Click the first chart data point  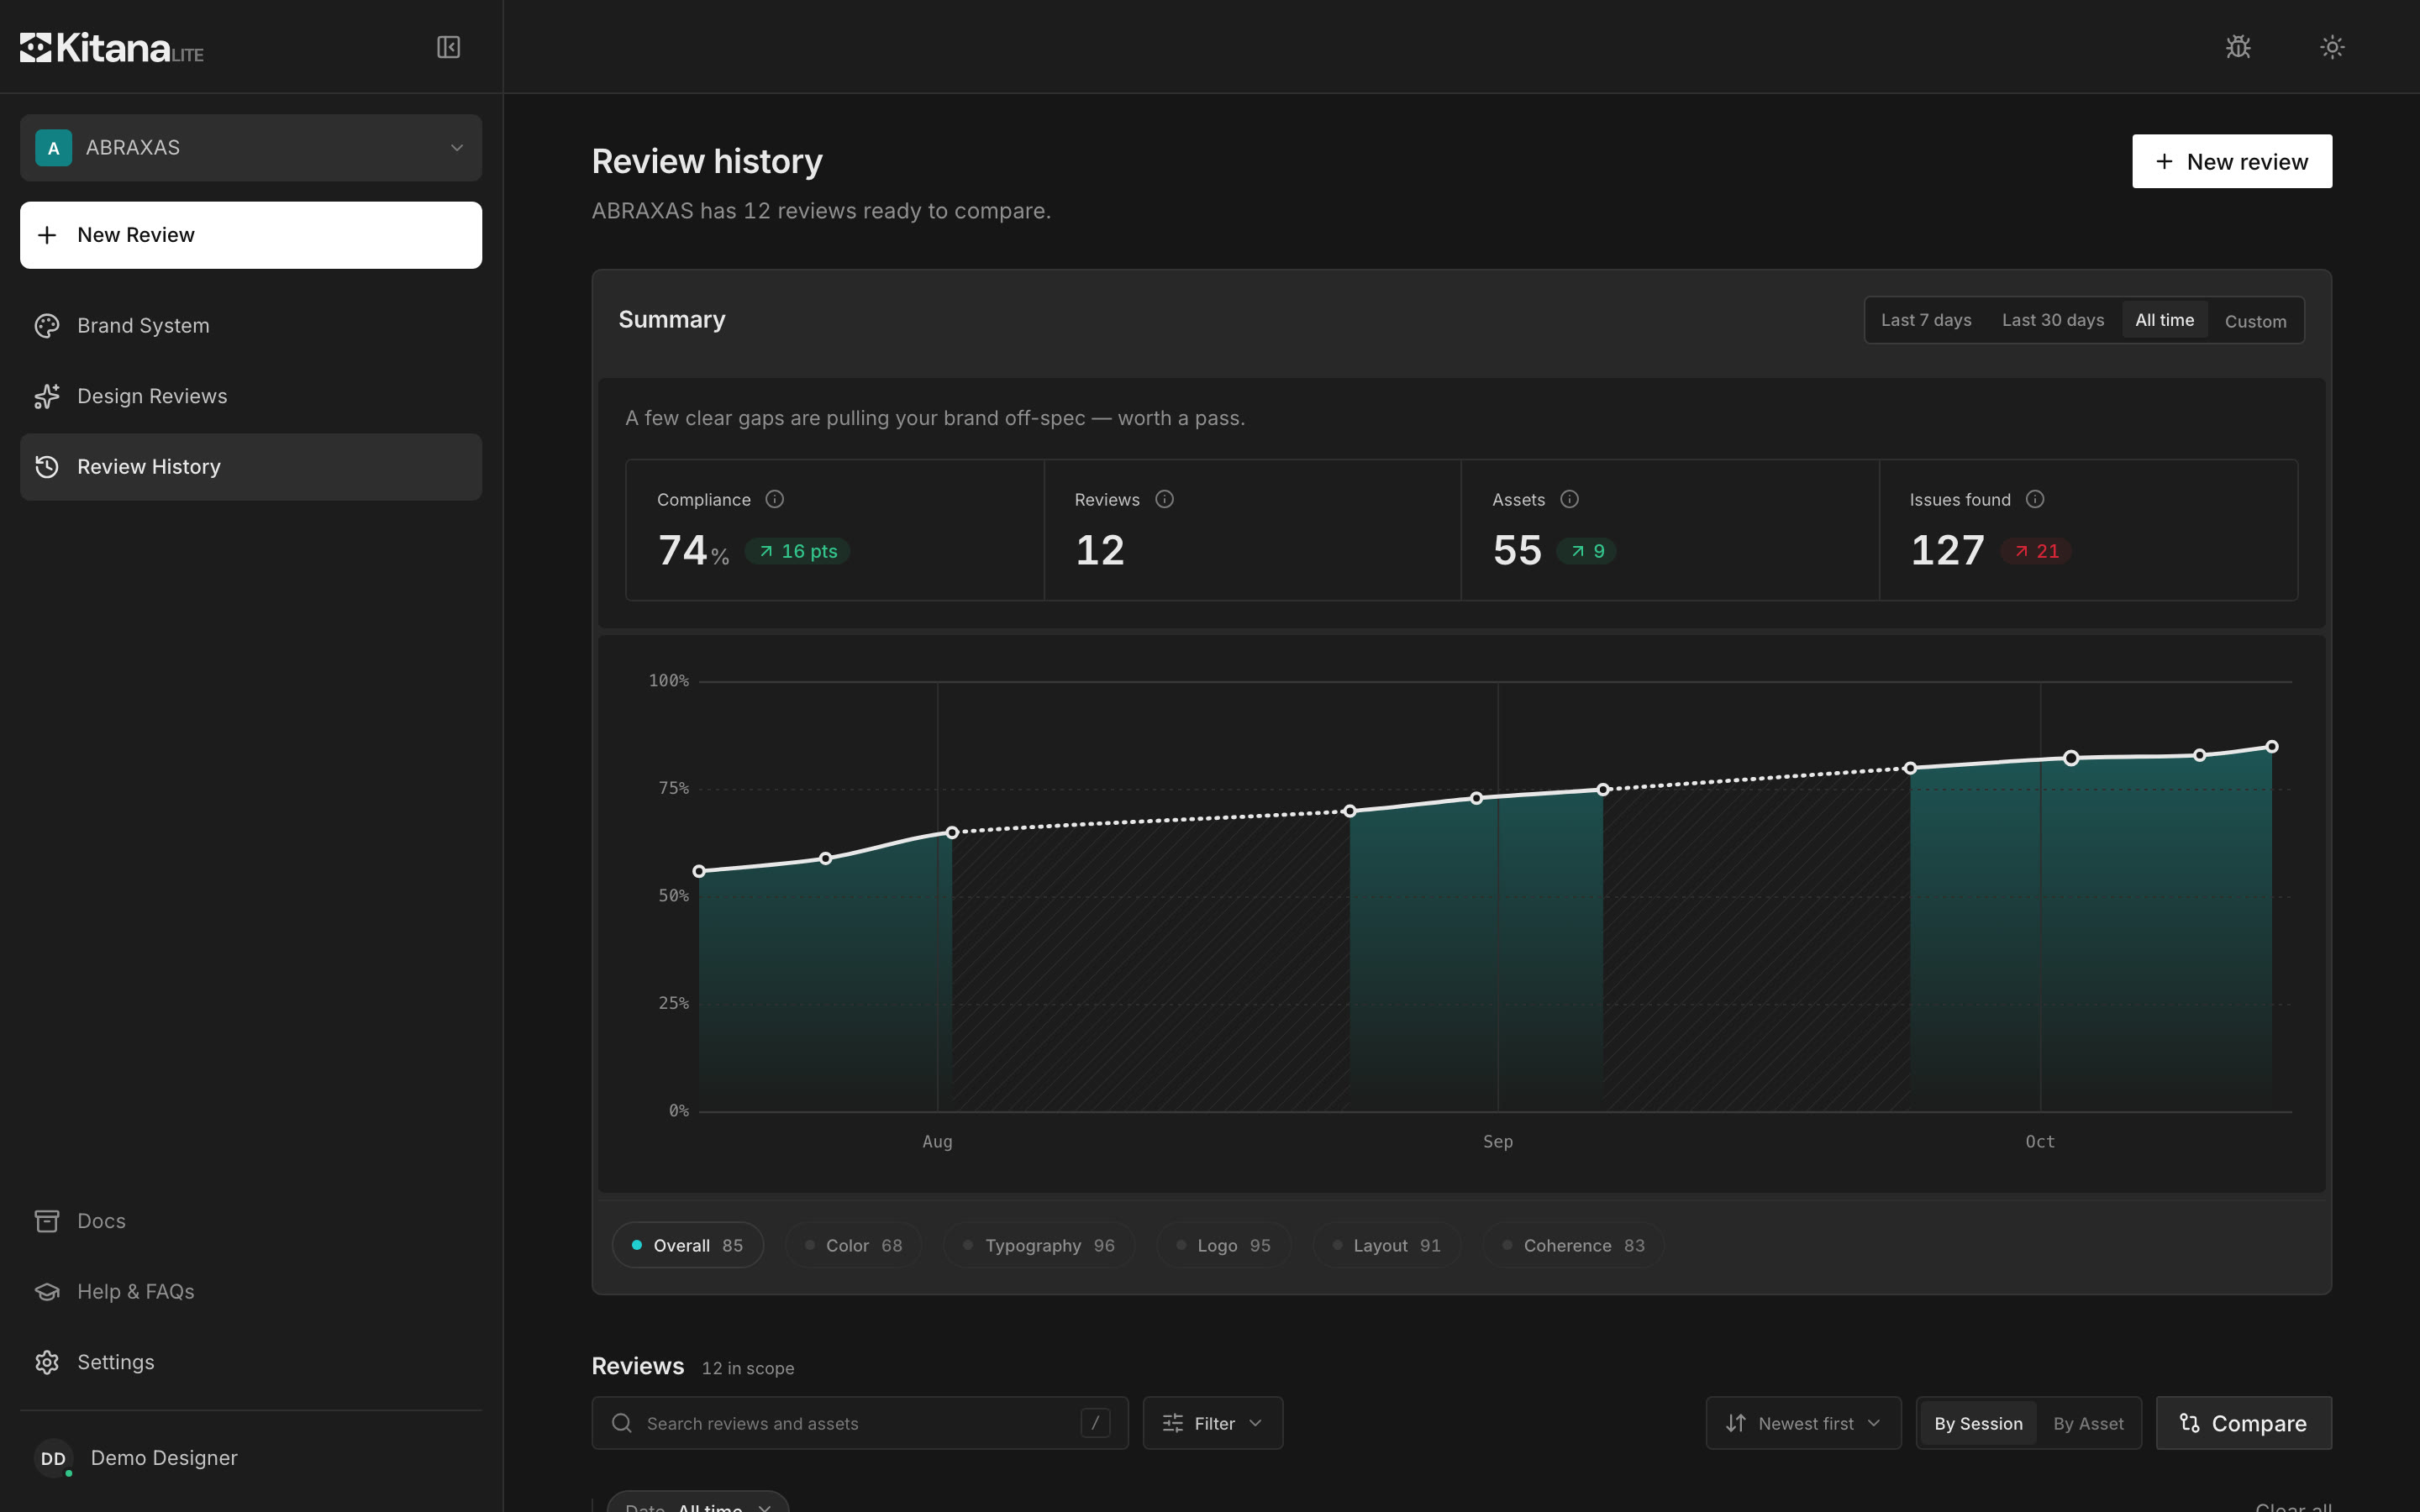pos(699,871)
